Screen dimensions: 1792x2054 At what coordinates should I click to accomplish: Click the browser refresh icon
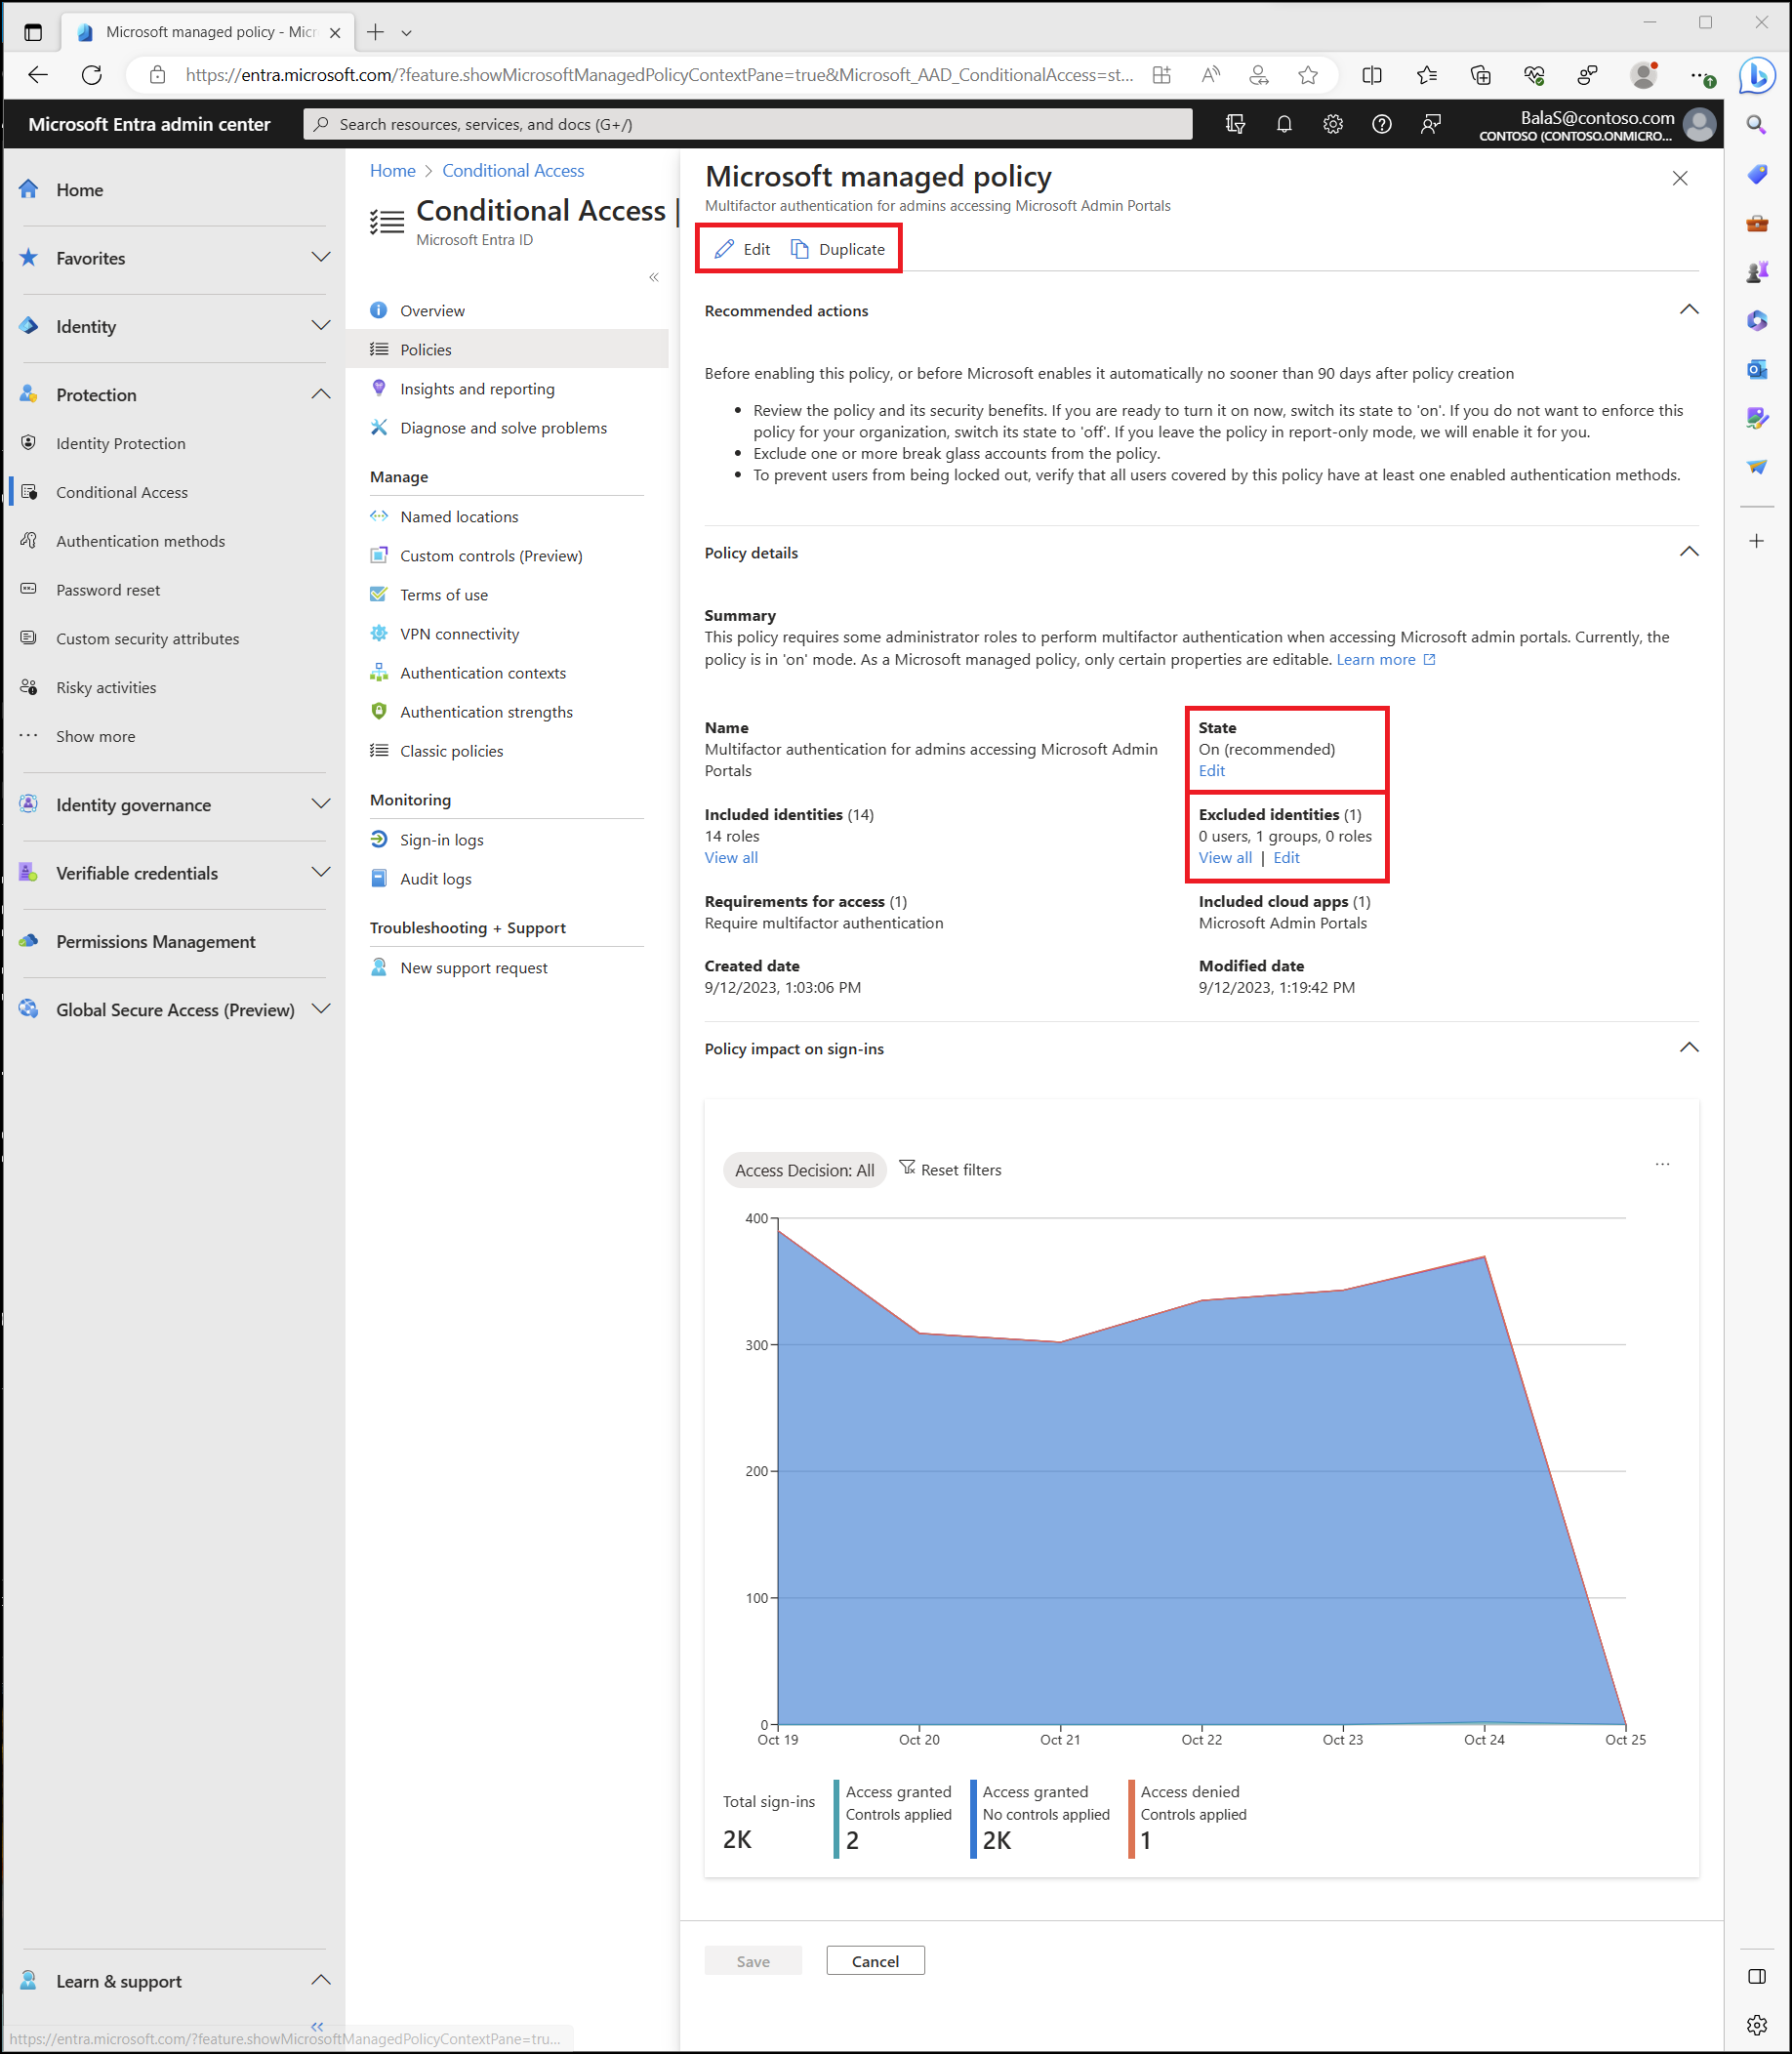coord(92,75)
